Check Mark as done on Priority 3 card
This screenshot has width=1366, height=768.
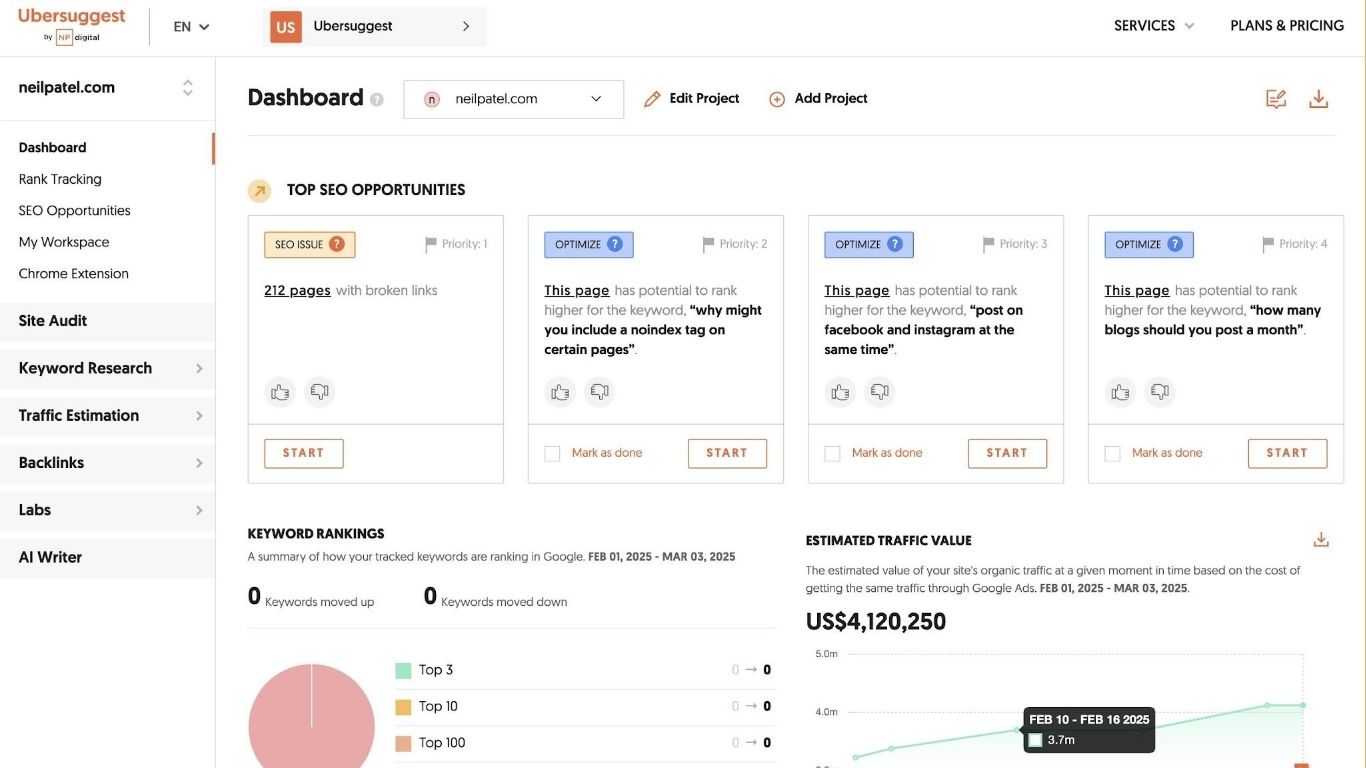pyautogui.click(x=832, y=453)
